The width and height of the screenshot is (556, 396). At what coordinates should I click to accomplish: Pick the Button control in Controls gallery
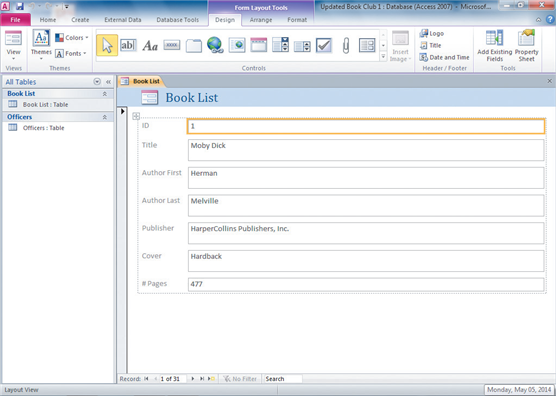[x=172, y=45]
